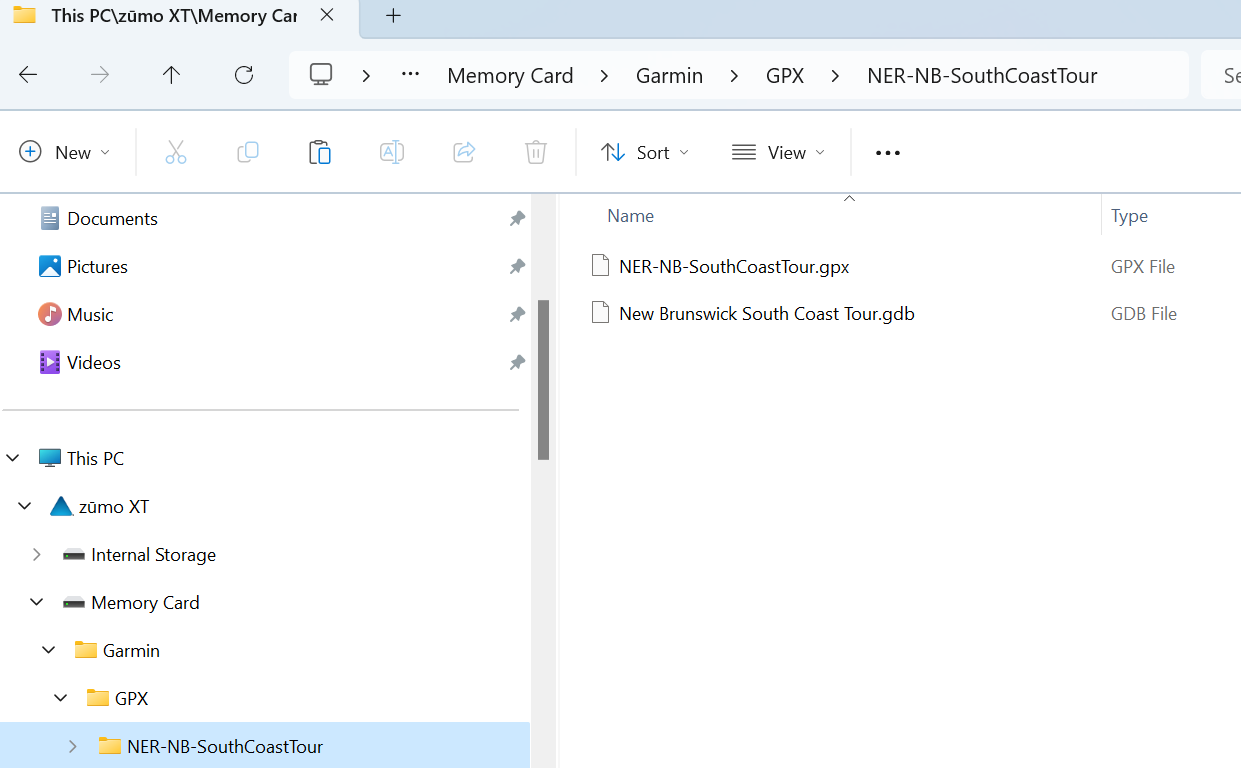1241x768 pixels.
Task: Open the View layout menu
Action: [779, 152]
